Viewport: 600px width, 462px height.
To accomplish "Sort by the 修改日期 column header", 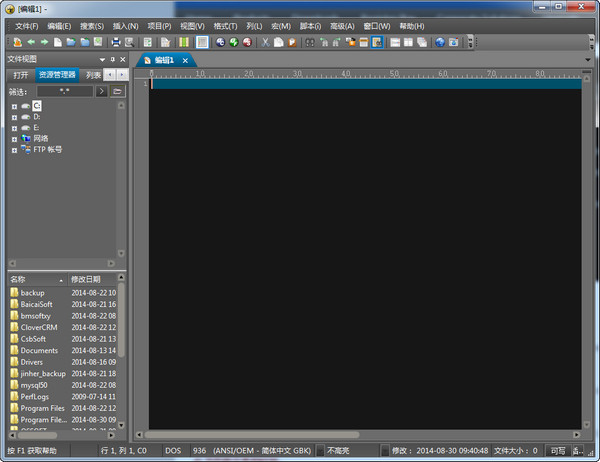I will [x=85, y=279].
